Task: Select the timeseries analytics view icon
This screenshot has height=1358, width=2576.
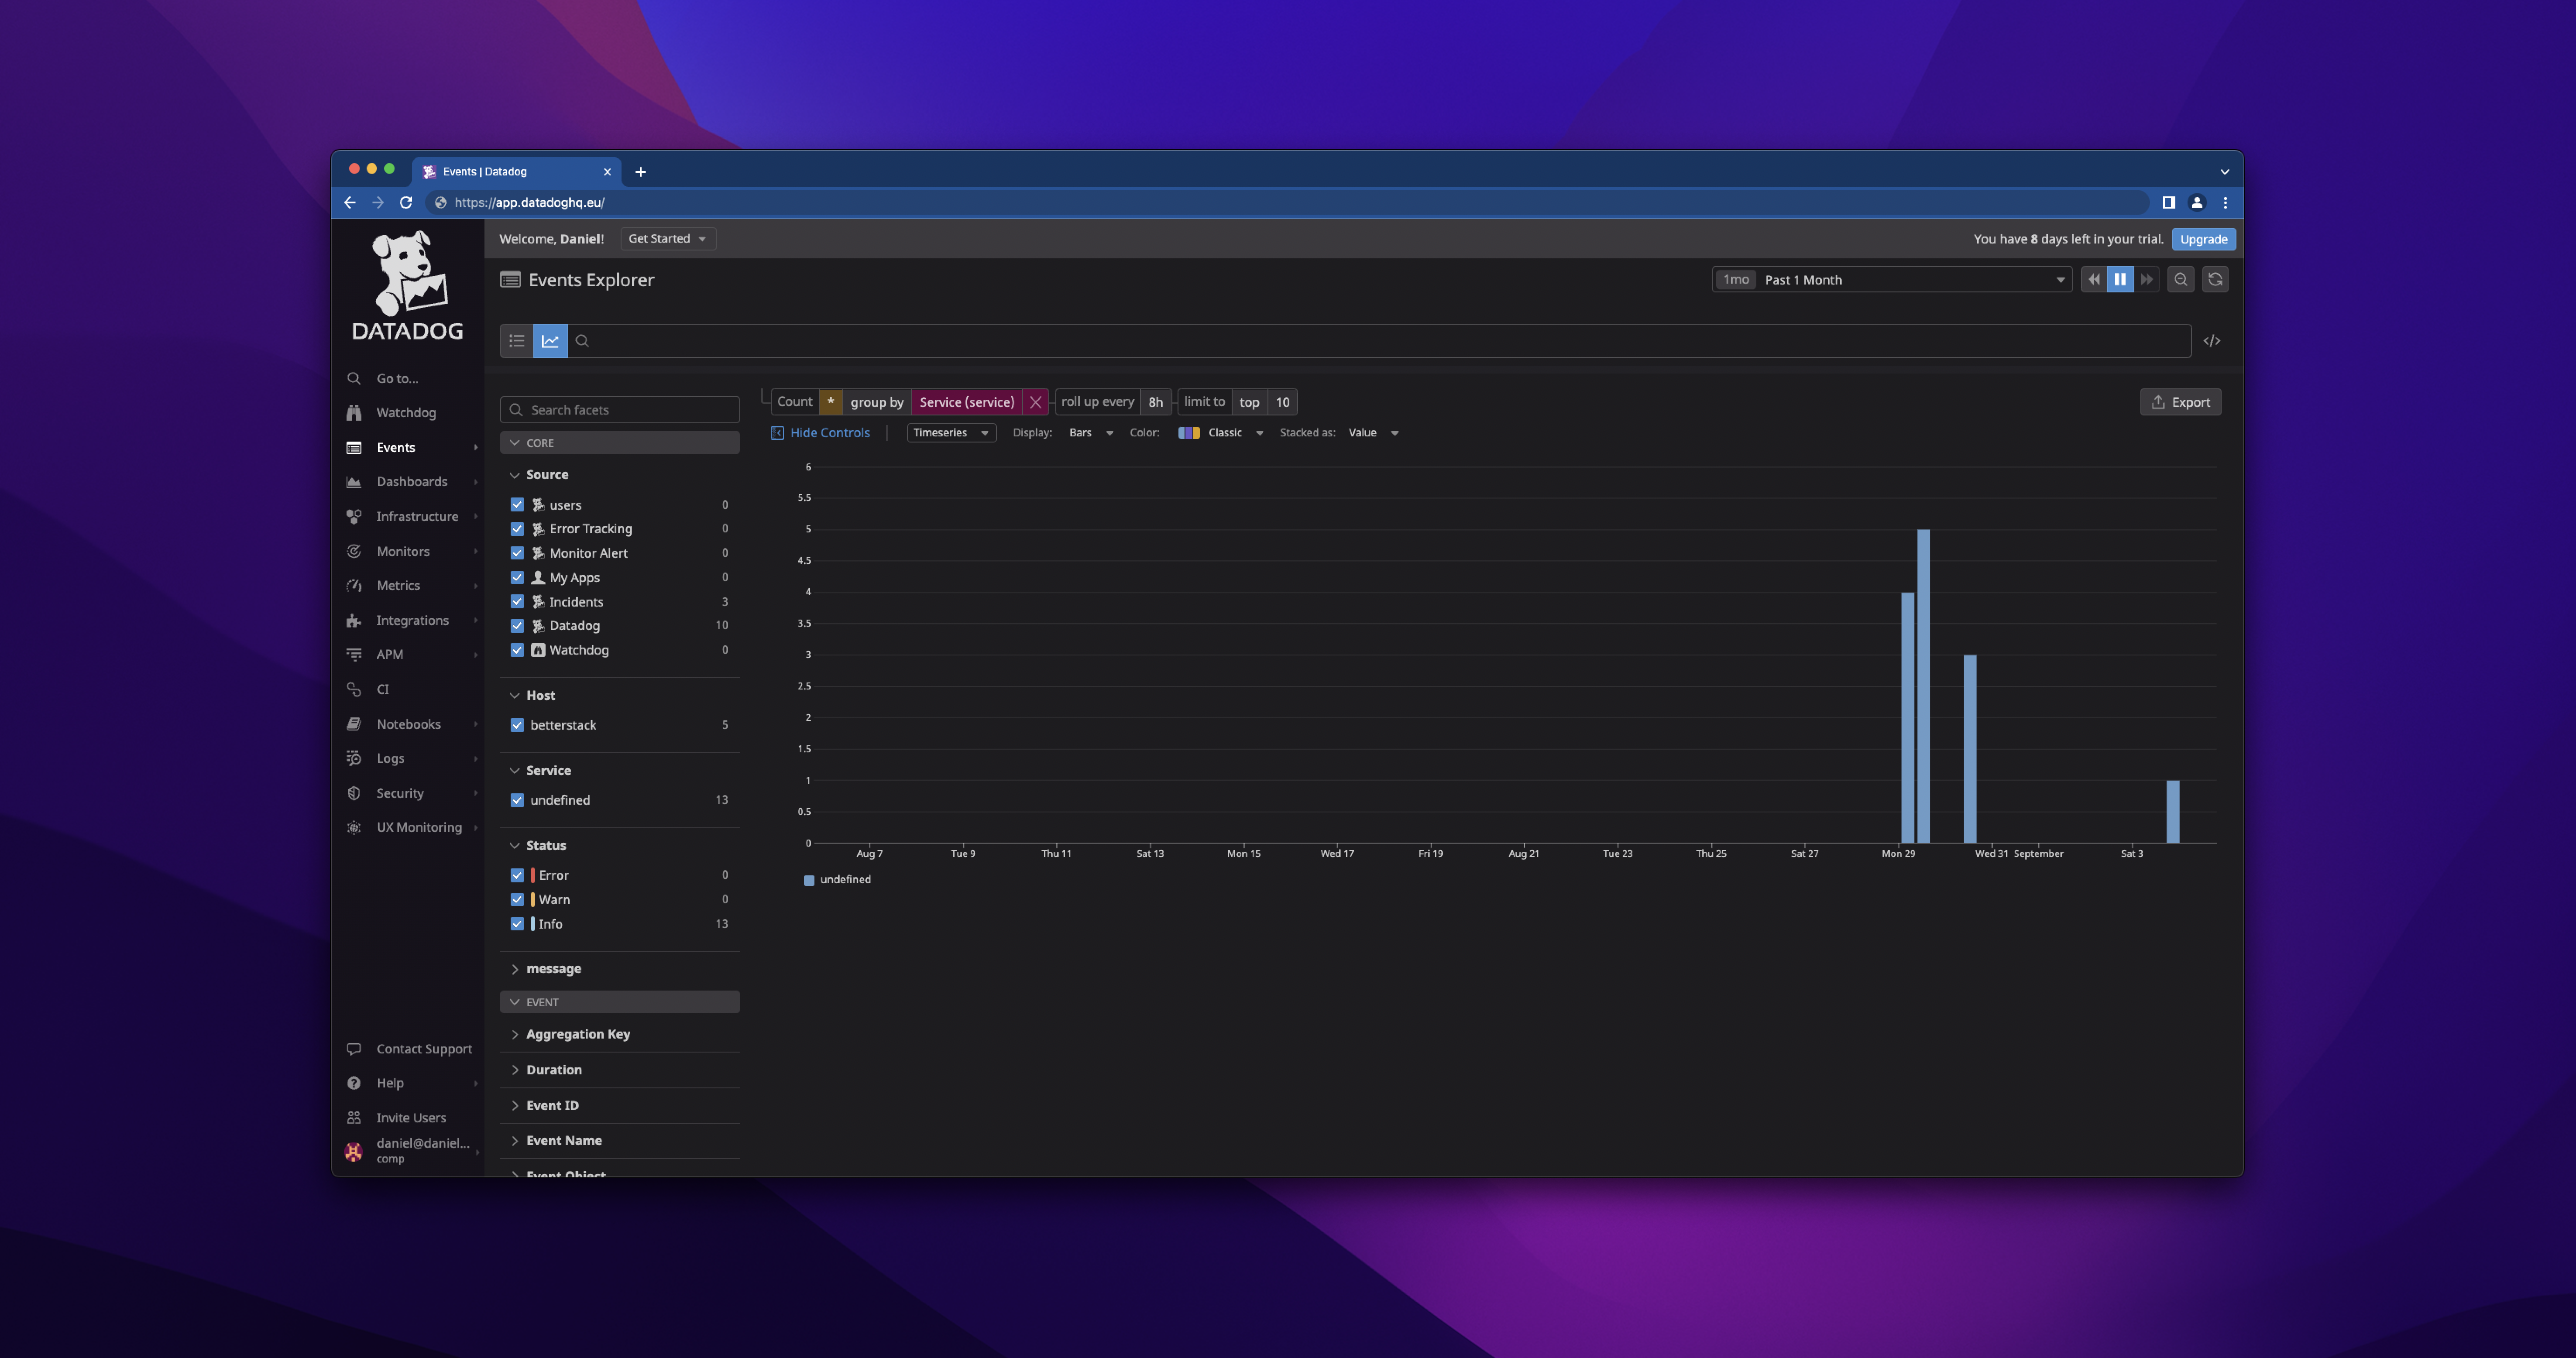Action: 550,341
